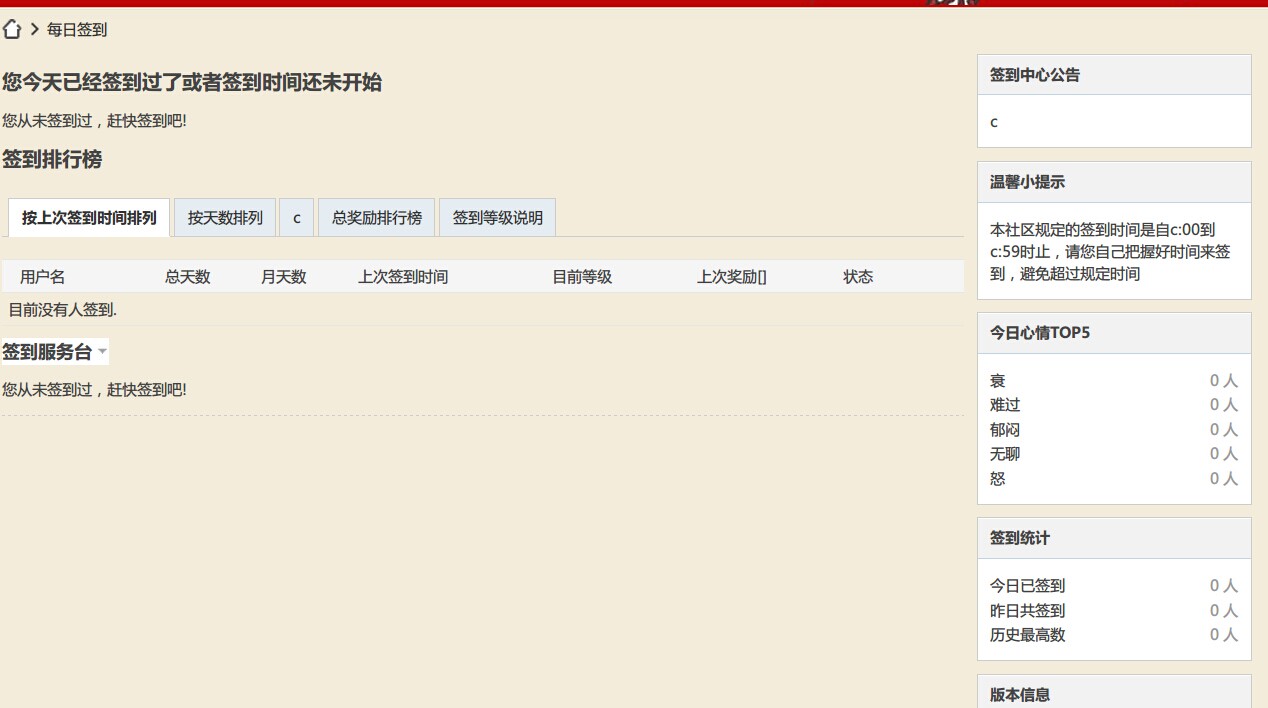Open the 签到等级说明 tab
The height and width of the screenshot is (708, 1268).
coord(496,217)
